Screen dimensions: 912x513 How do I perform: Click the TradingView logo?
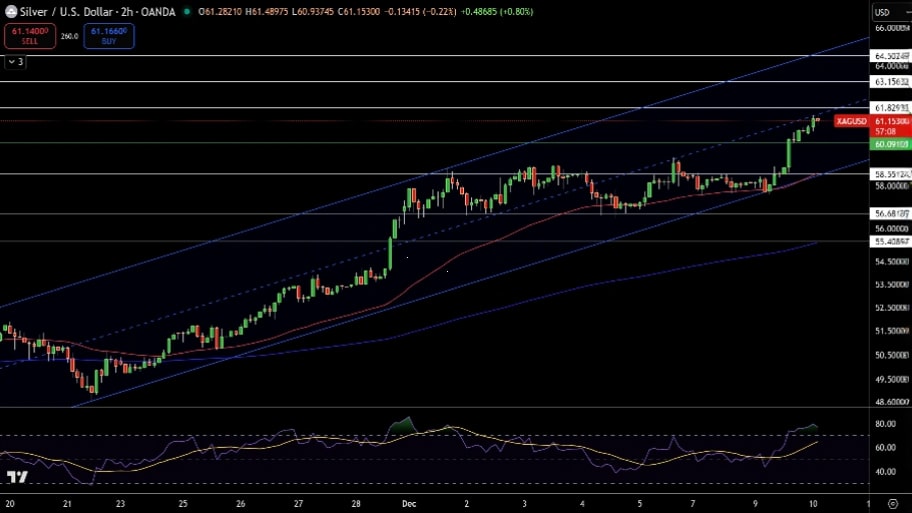[15, 478]
